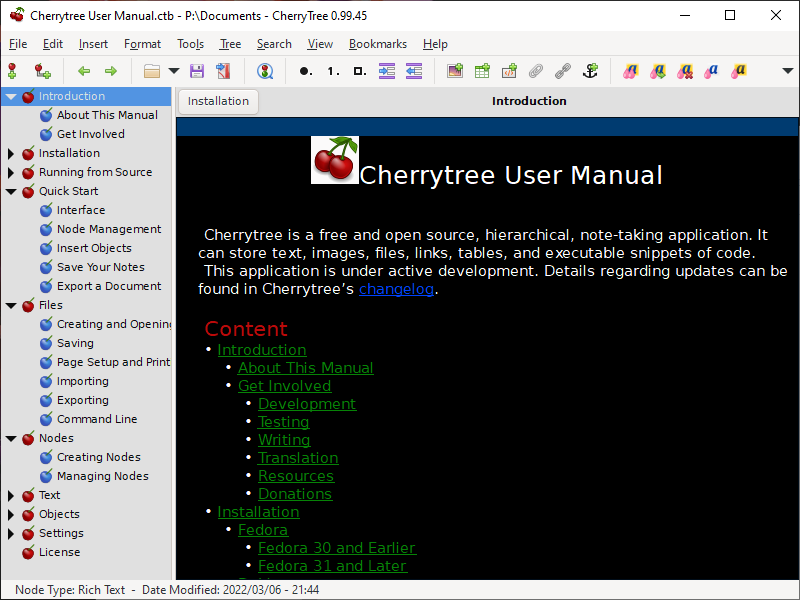Set a bulleted list from the toolbar
Image resolution: width=800 pixels, height=600 pixels.
click(305, 71)
